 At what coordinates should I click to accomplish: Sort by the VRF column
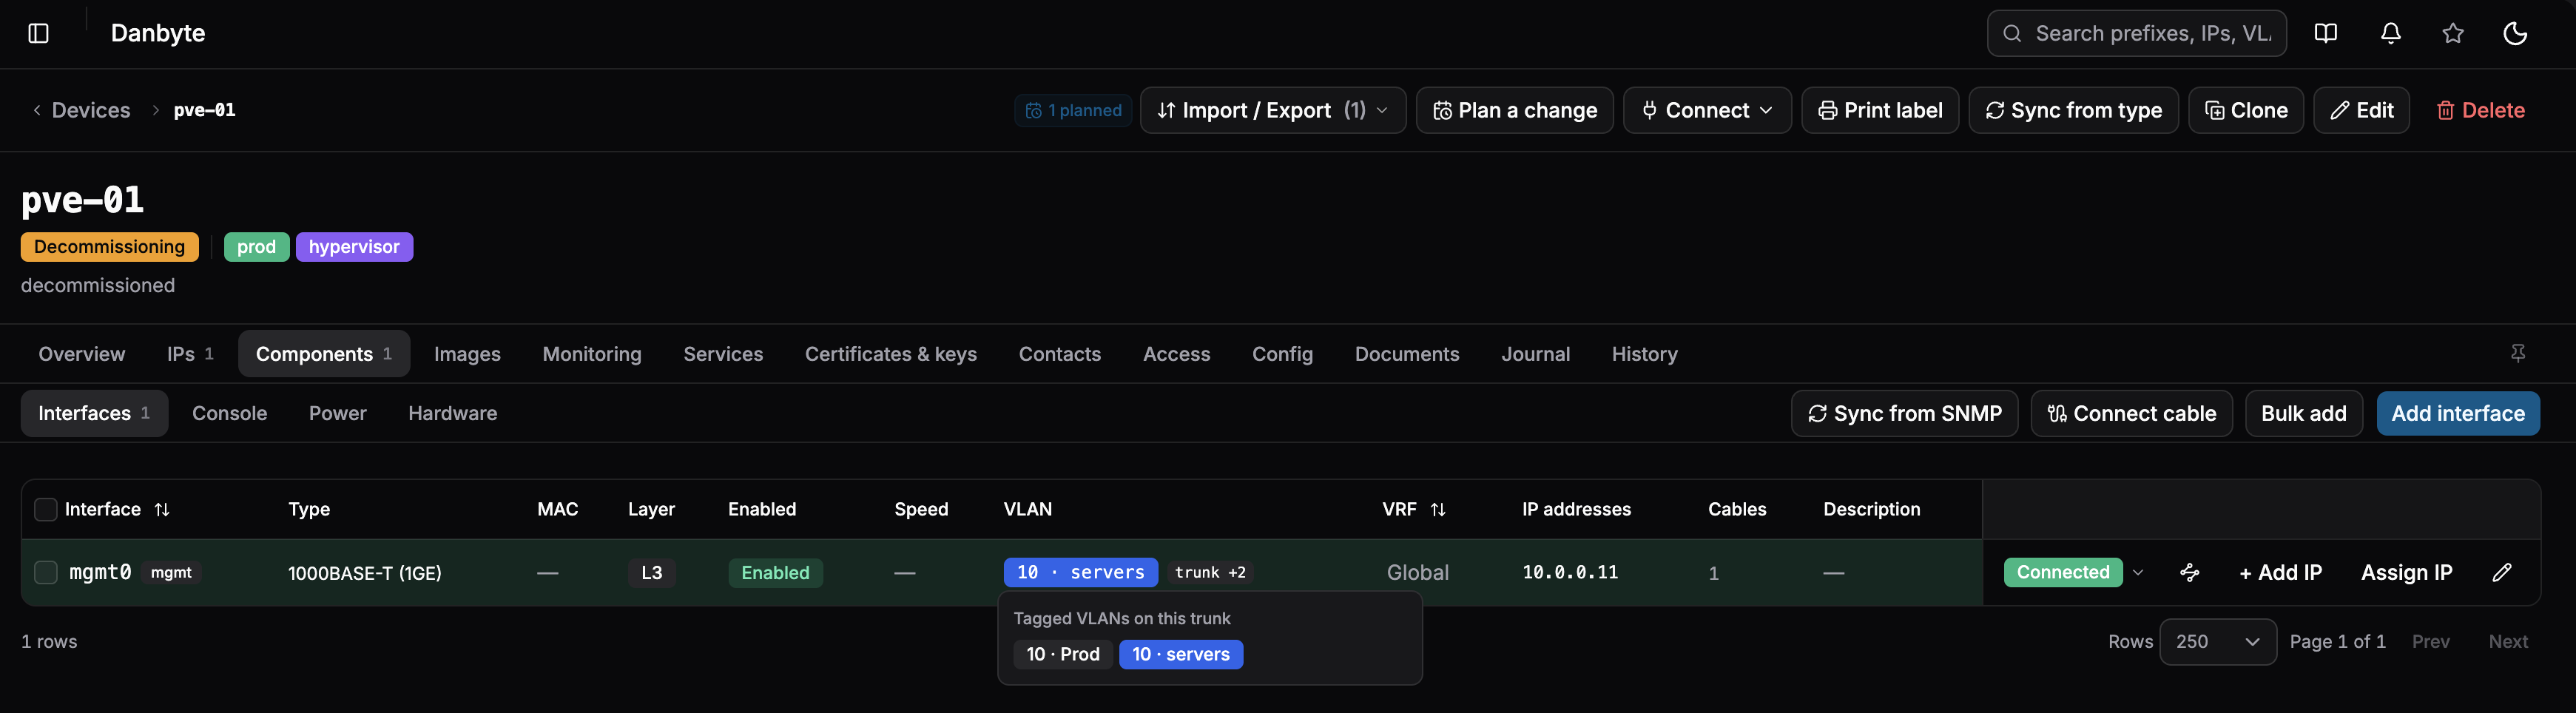1414,509
